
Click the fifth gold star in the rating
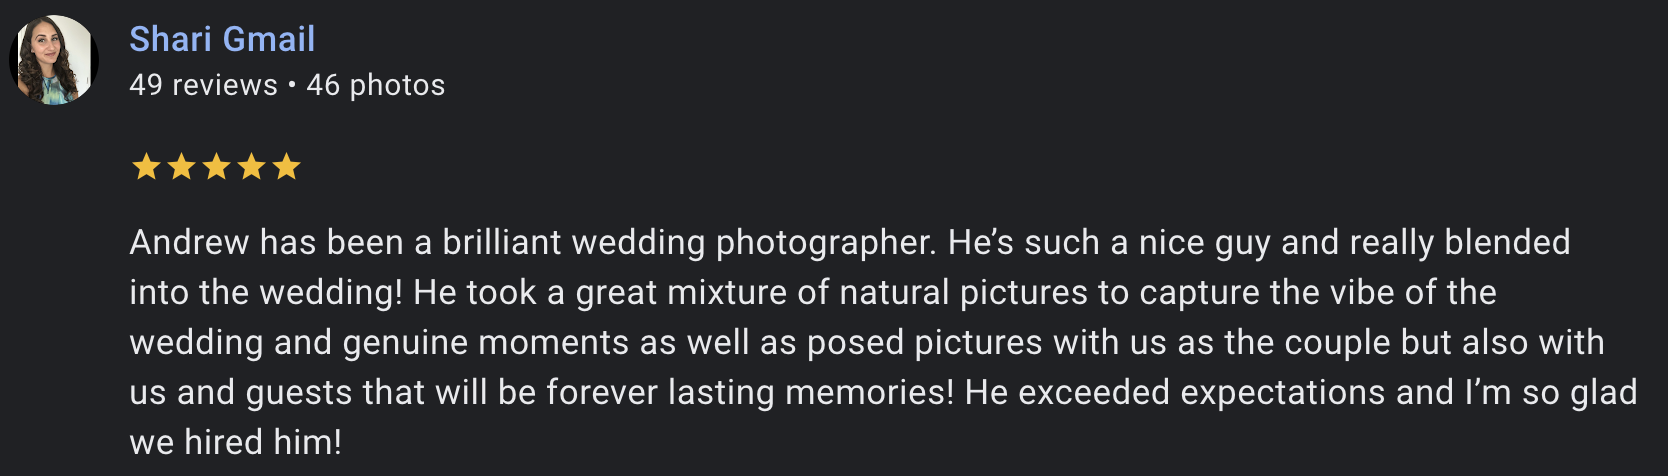pos(286,166)
